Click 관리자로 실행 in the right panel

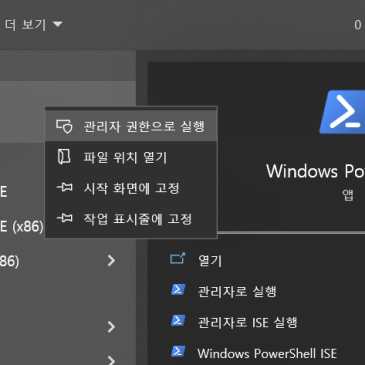[237, 291]
